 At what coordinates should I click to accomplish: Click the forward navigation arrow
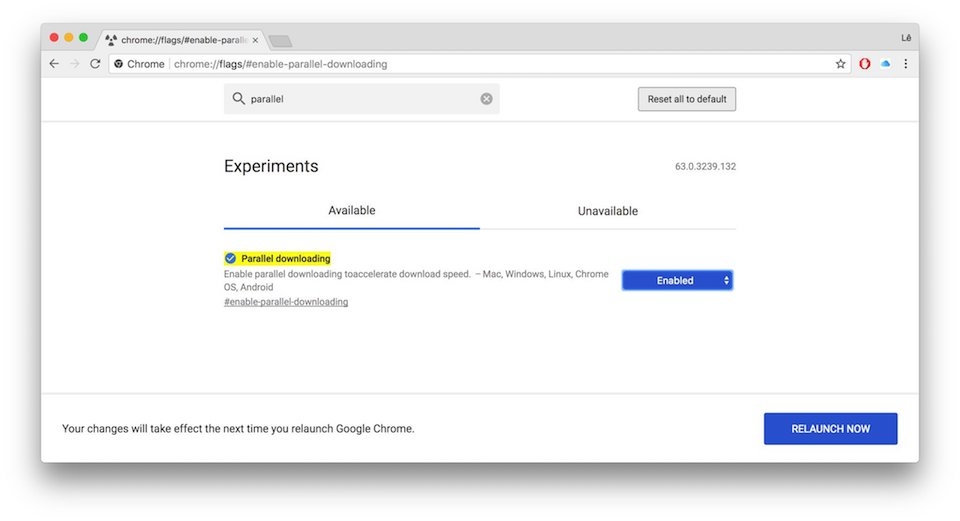pos(74,64)
